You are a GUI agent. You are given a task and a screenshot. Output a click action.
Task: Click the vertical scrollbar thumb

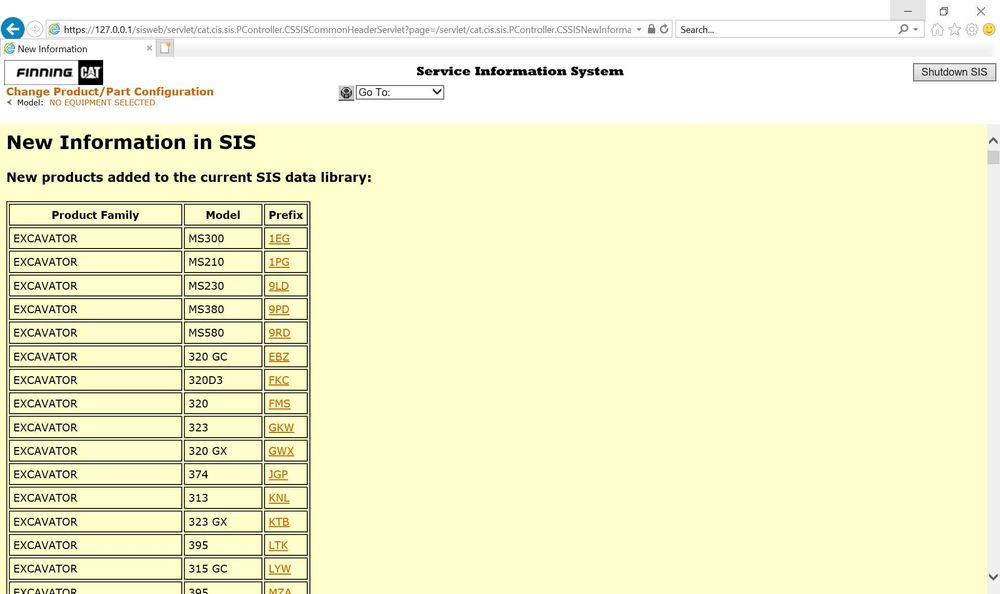pos(993,157)
